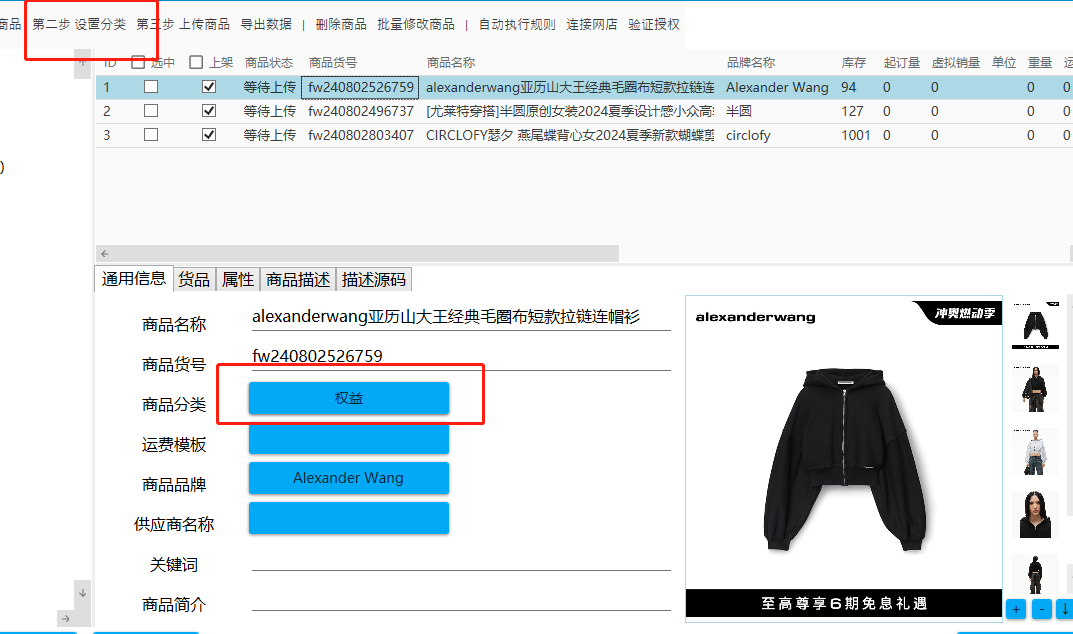
Task: Switch to the 商品描述 tab
Action: (x=298, y=280)
